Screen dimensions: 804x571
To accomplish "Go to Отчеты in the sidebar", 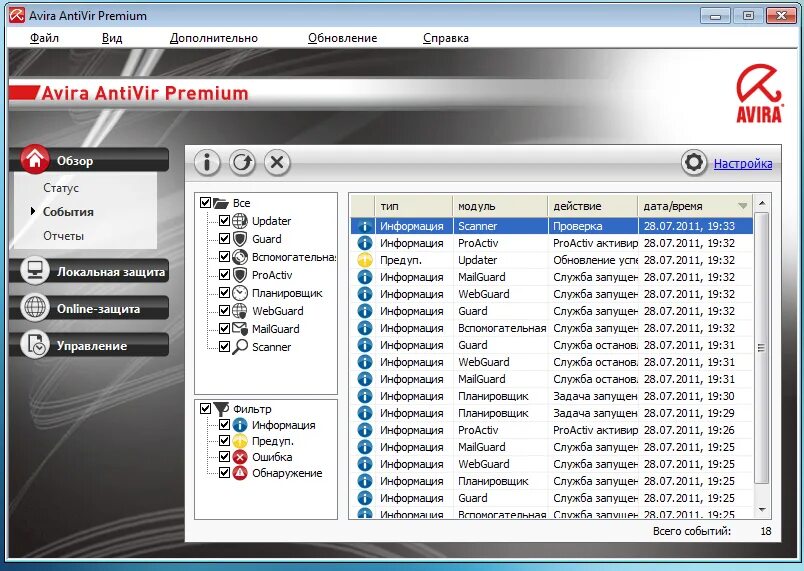I will [x=63, y=236].
